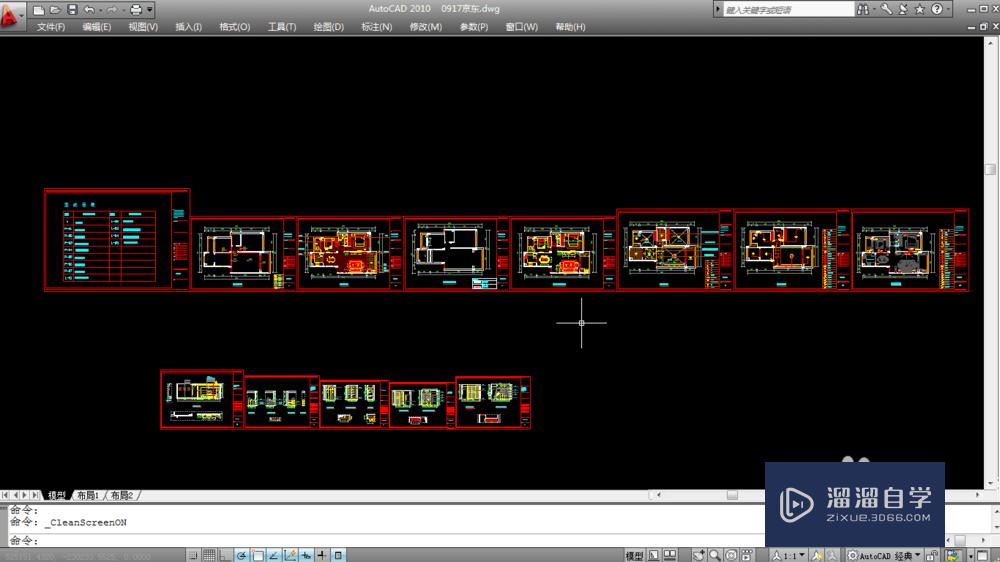
Task: Click the Save disk icon
Action: [72, 10]
